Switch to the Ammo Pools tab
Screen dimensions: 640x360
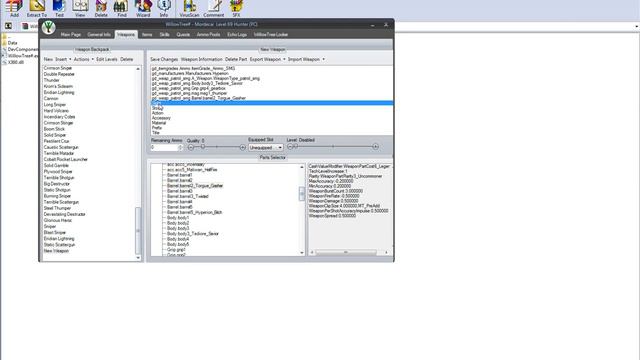click(x=209, y=35)
